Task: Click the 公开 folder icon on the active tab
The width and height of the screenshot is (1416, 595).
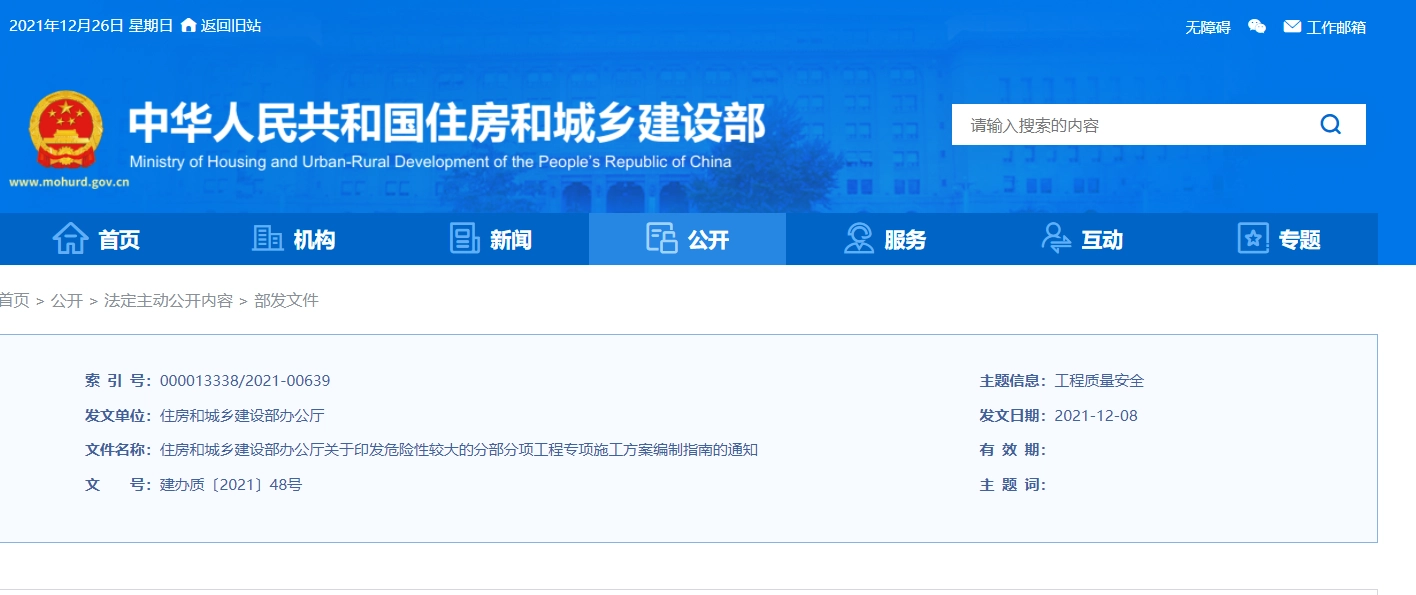Action: [660, 239]
